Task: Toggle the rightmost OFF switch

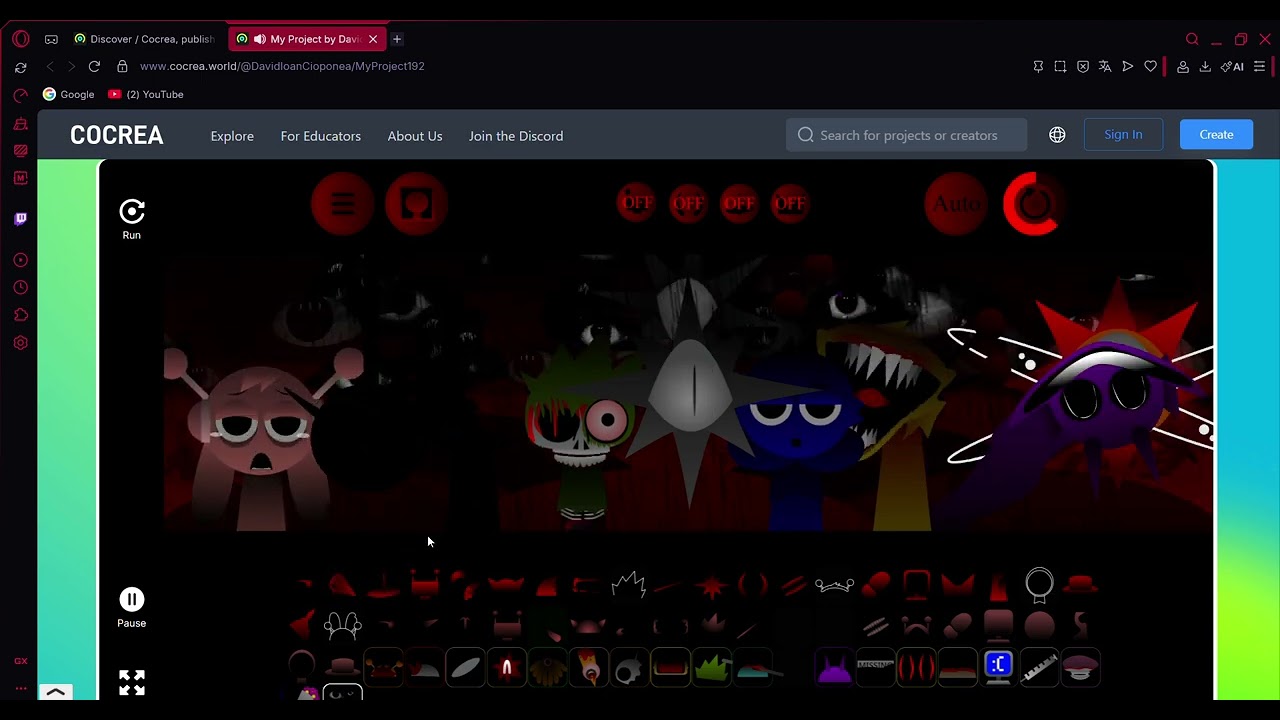Action: tap(790, 203)
